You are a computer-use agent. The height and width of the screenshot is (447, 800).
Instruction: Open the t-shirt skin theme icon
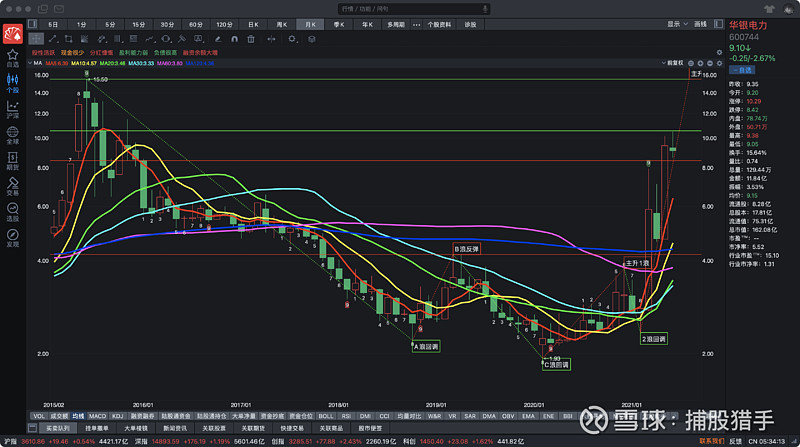tap(769, 9)
